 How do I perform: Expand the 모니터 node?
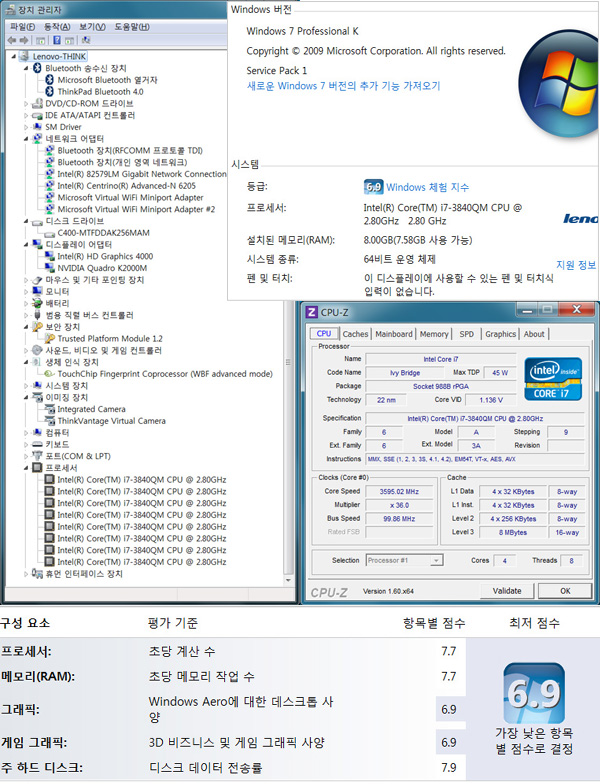click(x=26, y=292)
